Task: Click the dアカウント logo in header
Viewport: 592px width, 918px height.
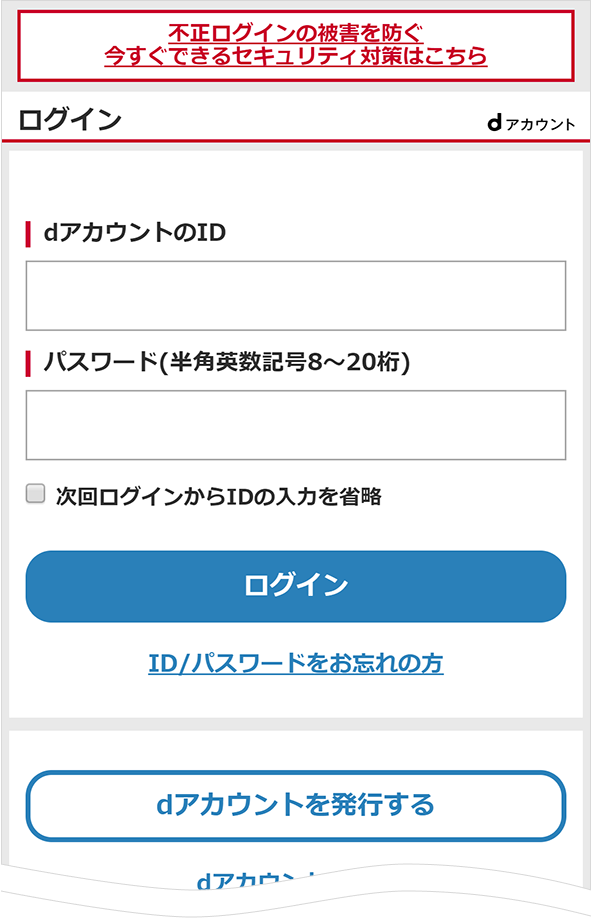Action: tap(531, 123)
